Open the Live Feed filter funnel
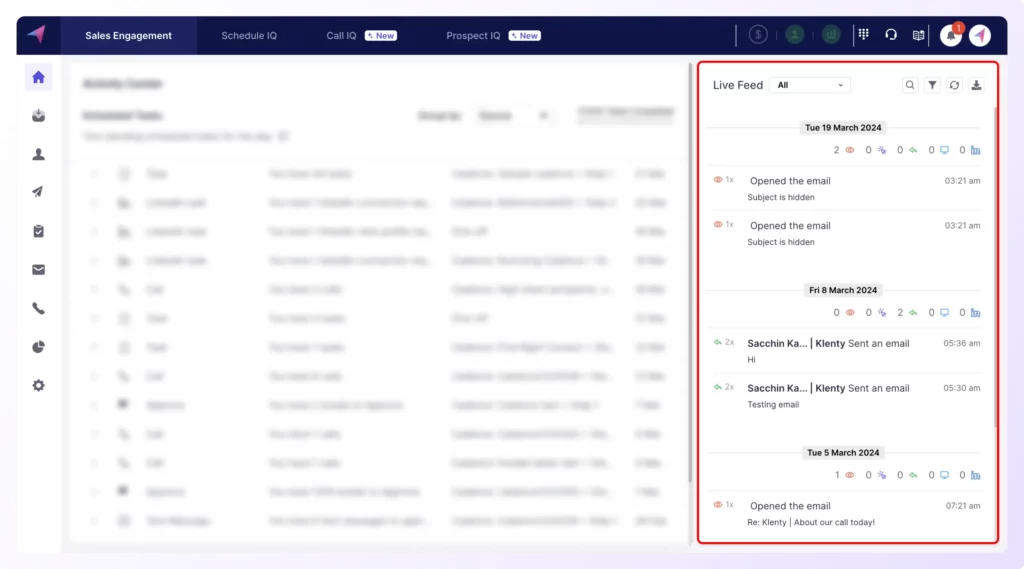This screenshot has width=1024, height=569. (x=932, y=85)
